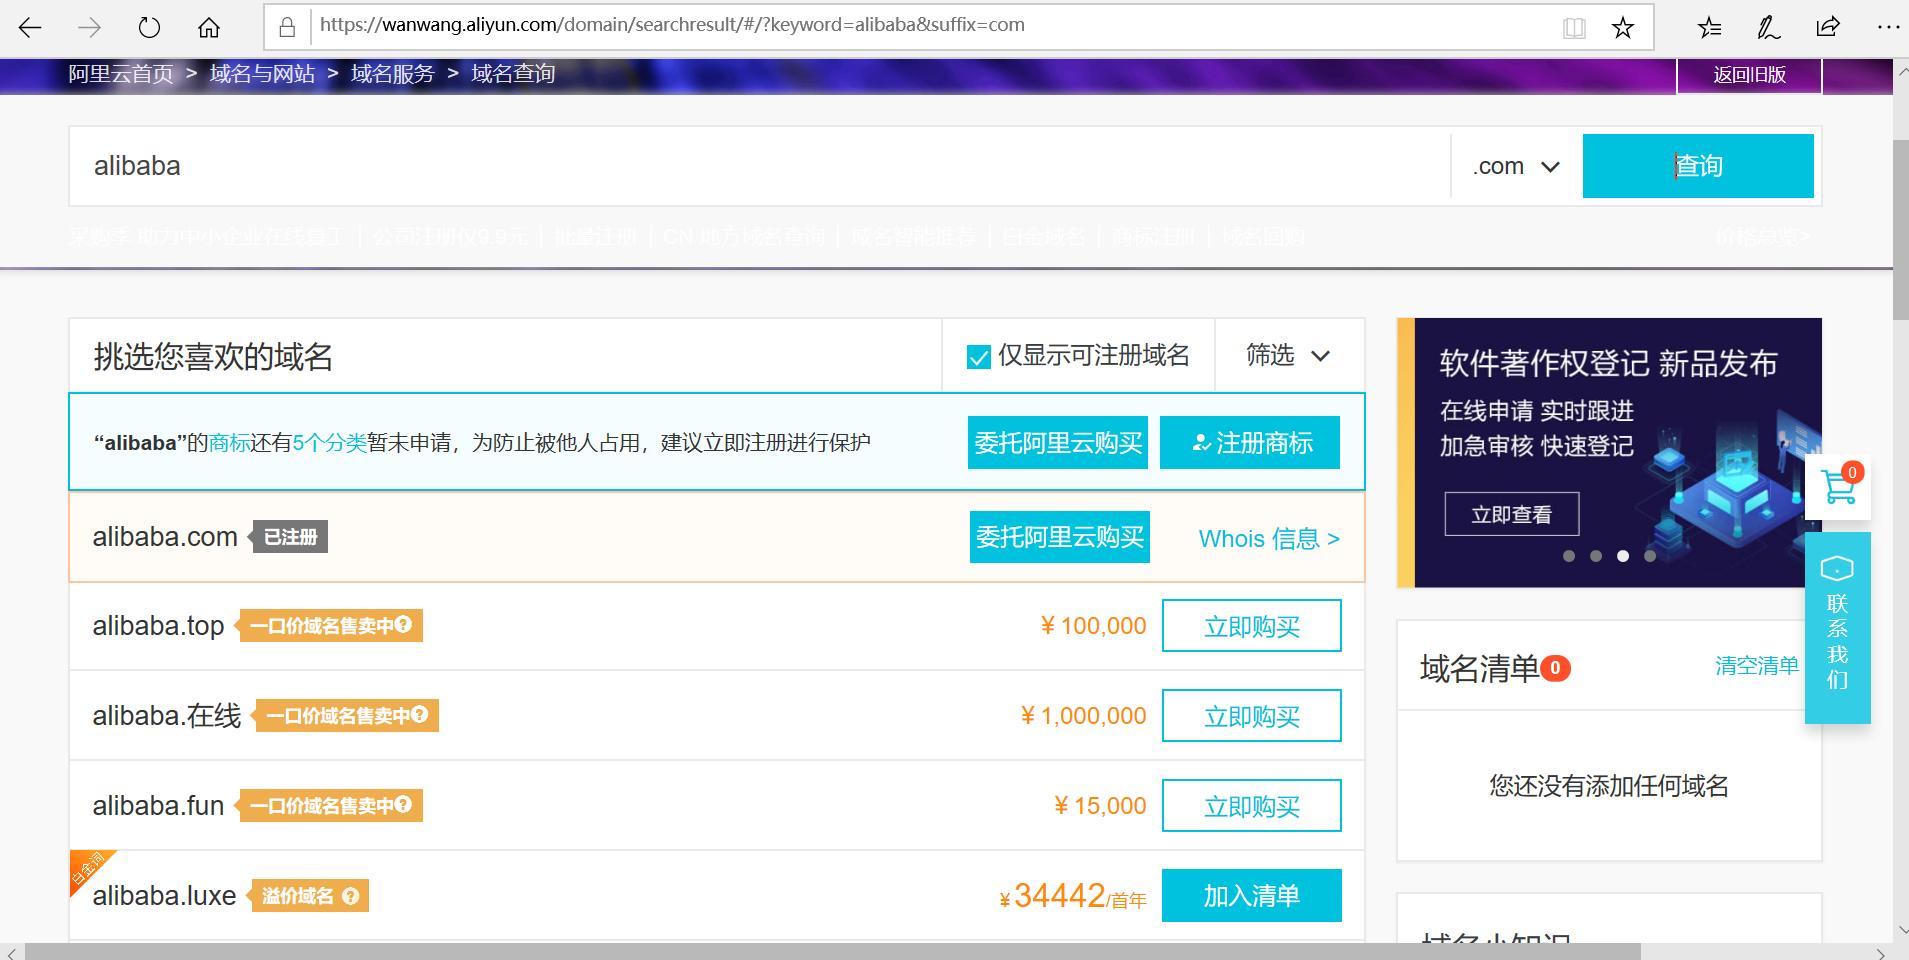This screenshot has width=1909, height=960.
Task: Click 注册商标 button
Action: [x=1250, y=442]
